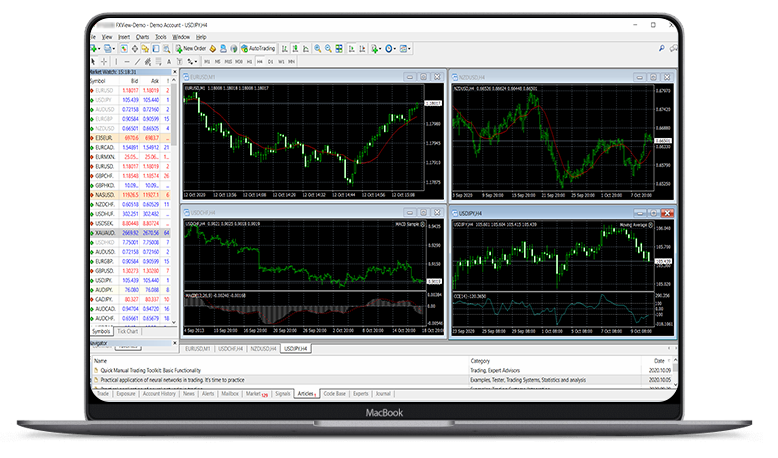This screenshot has height=458, width=778.
Task: Switch timeframe to M1
Action: (207, 62)
